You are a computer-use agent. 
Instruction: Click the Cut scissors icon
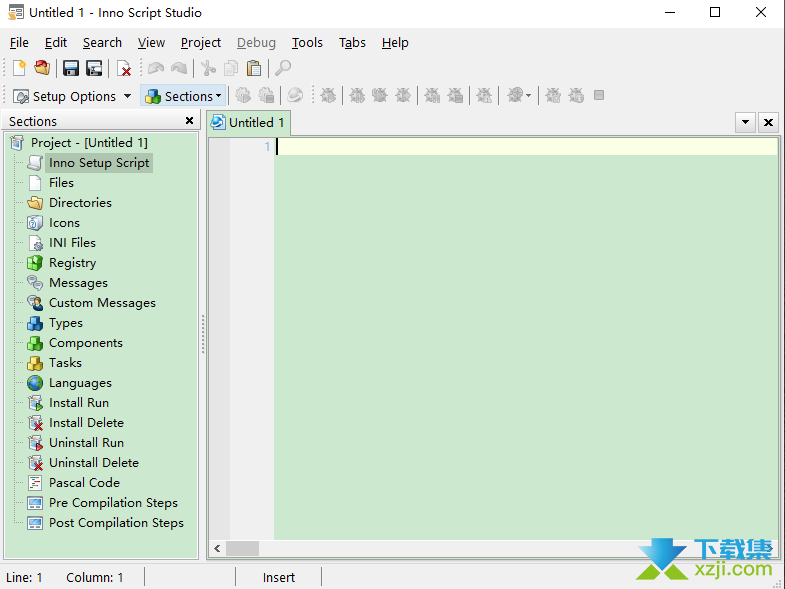coord(208,68)
